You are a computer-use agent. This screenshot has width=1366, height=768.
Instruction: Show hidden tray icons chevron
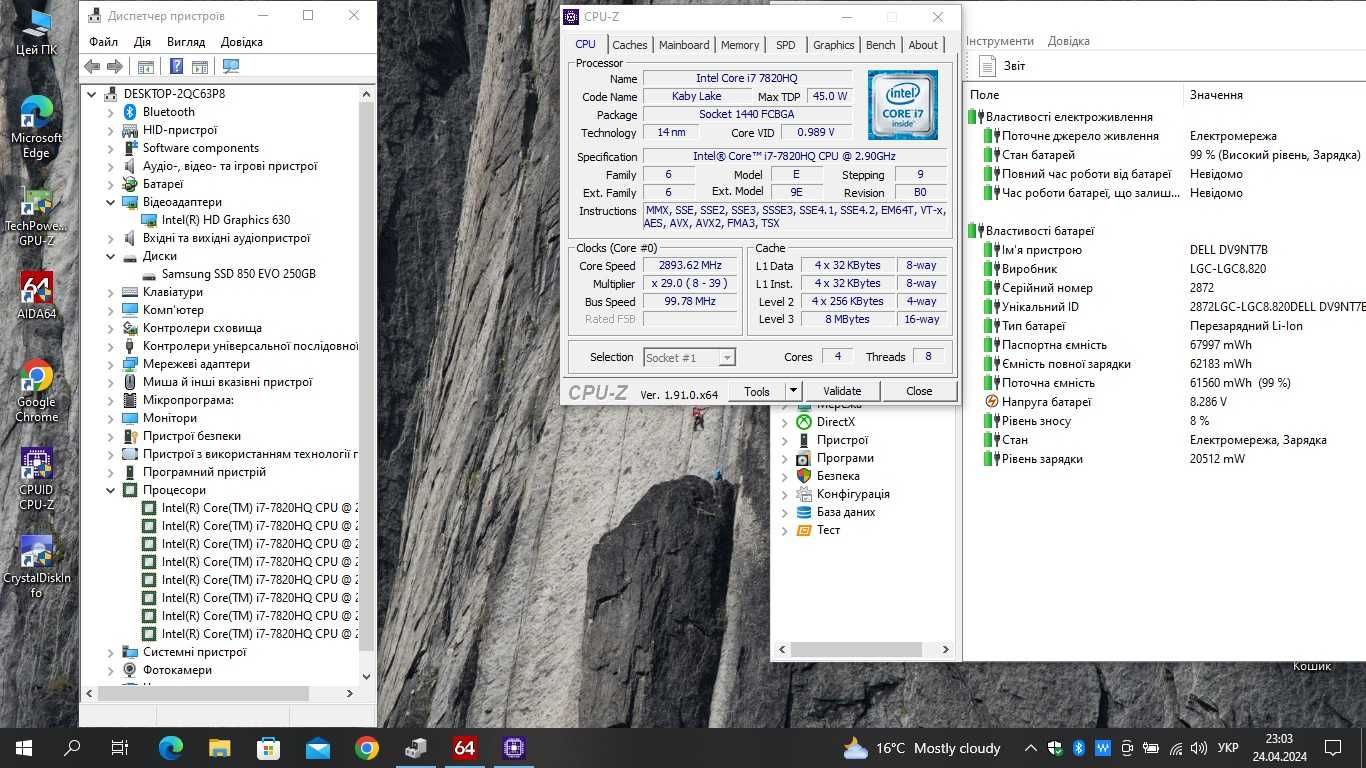pos(1031,748)
